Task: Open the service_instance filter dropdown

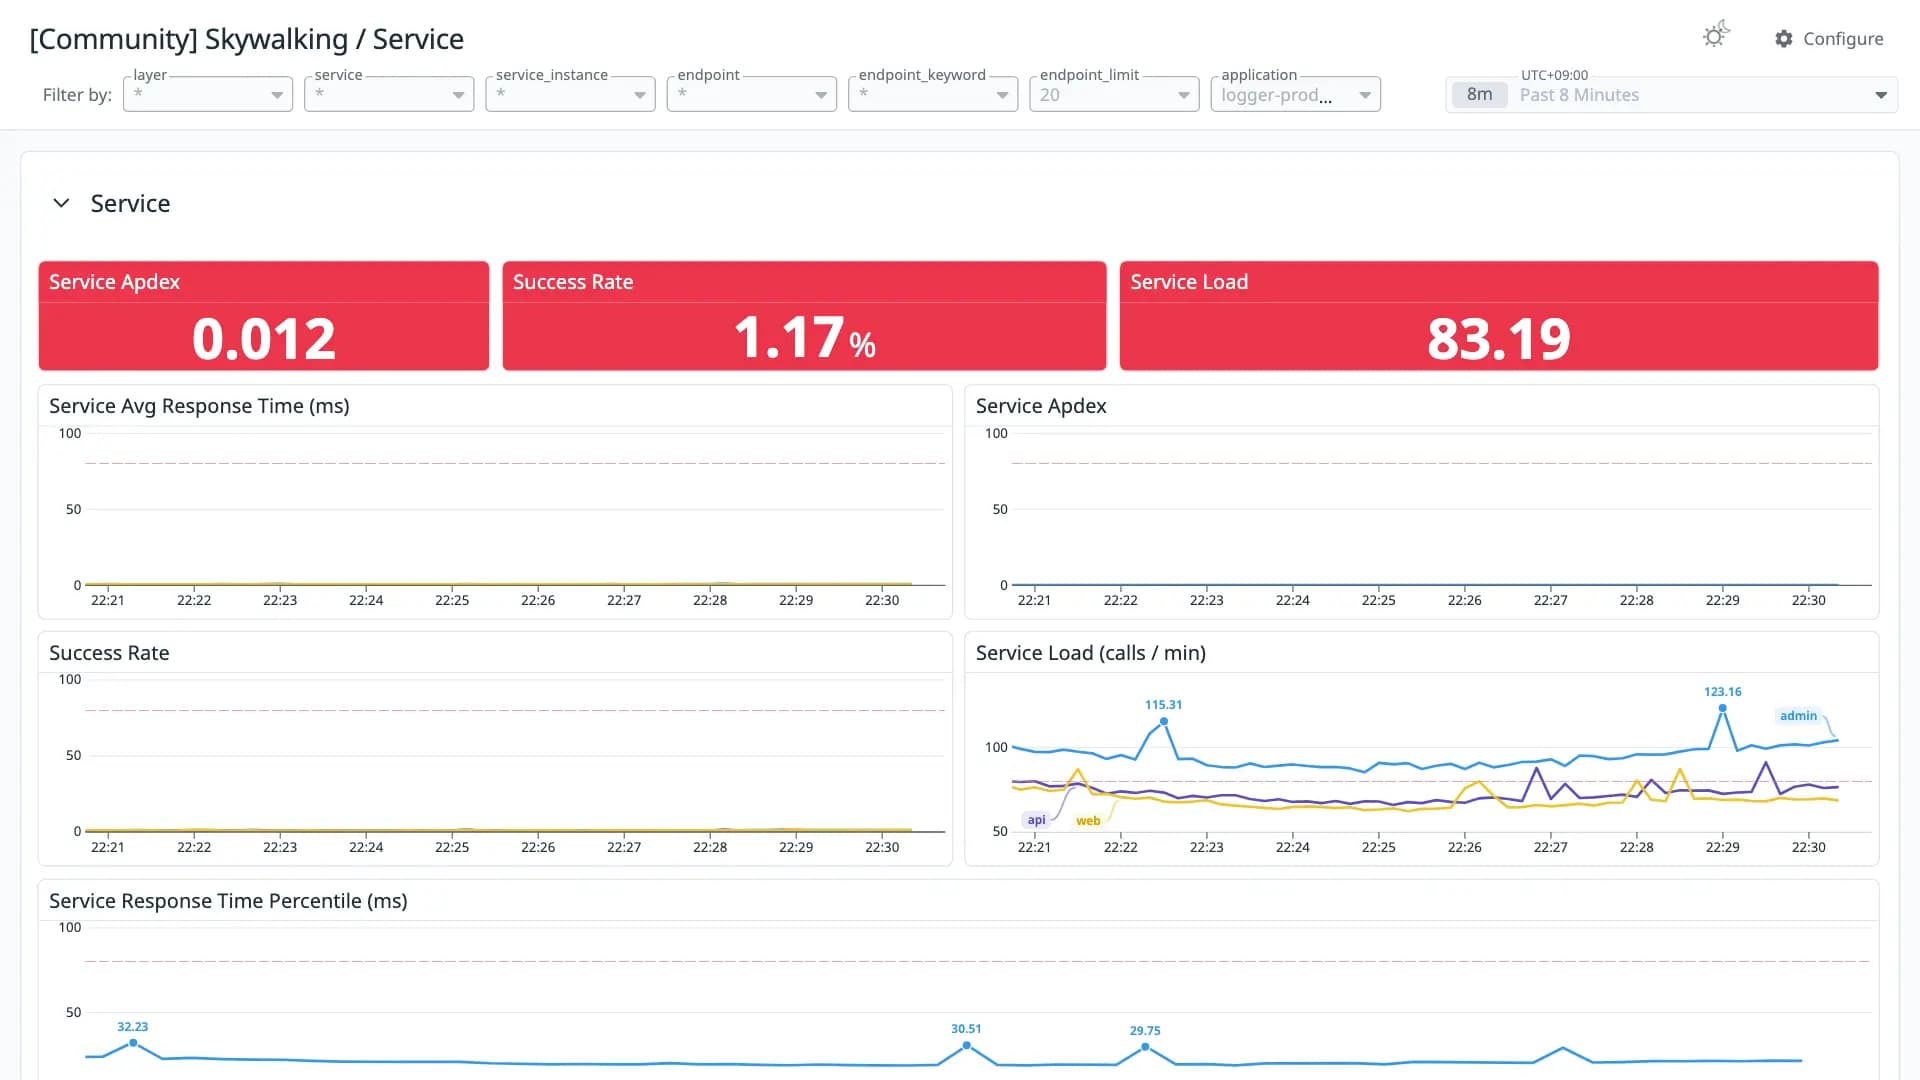Action: pyautogui.click(x=570, y=95)
